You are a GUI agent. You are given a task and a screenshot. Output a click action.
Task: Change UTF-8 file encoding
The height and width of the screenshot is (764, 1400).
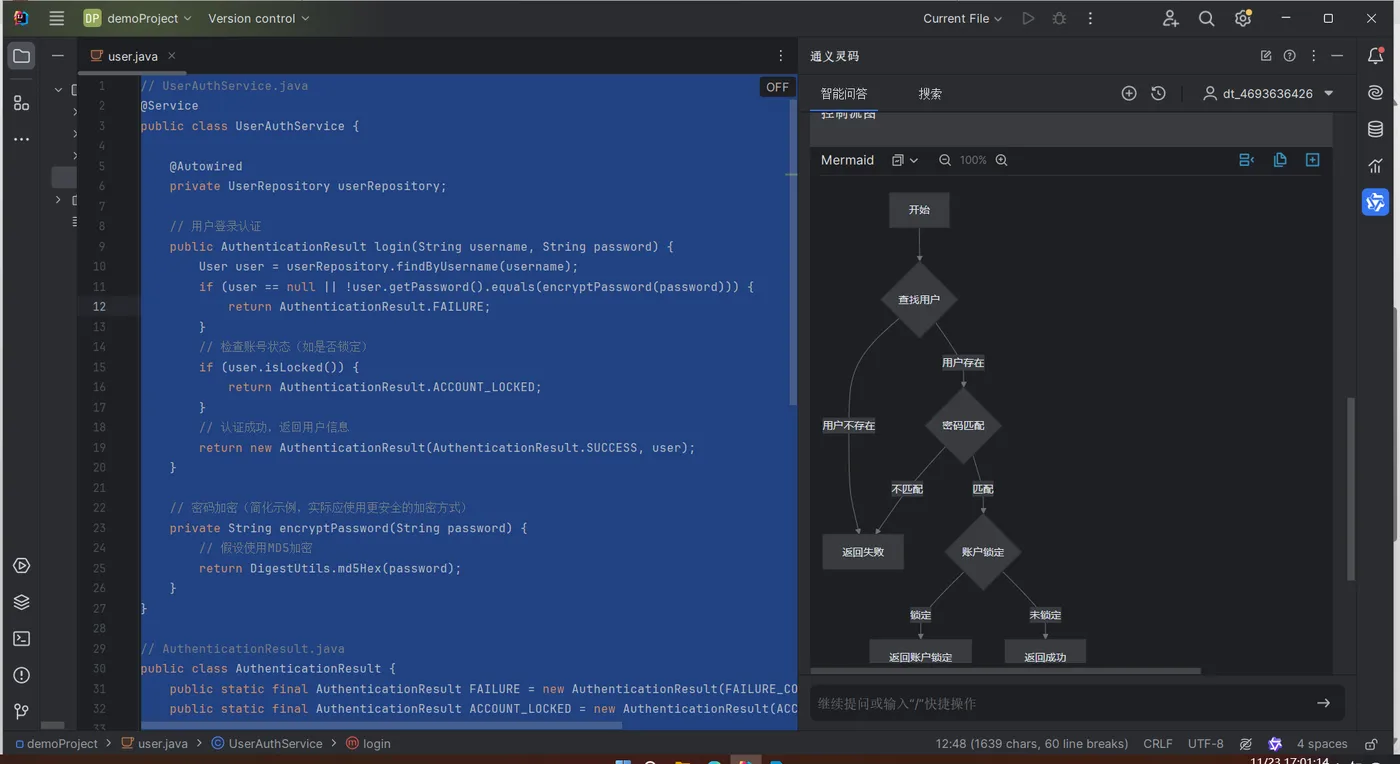[x=1206, y=744]
